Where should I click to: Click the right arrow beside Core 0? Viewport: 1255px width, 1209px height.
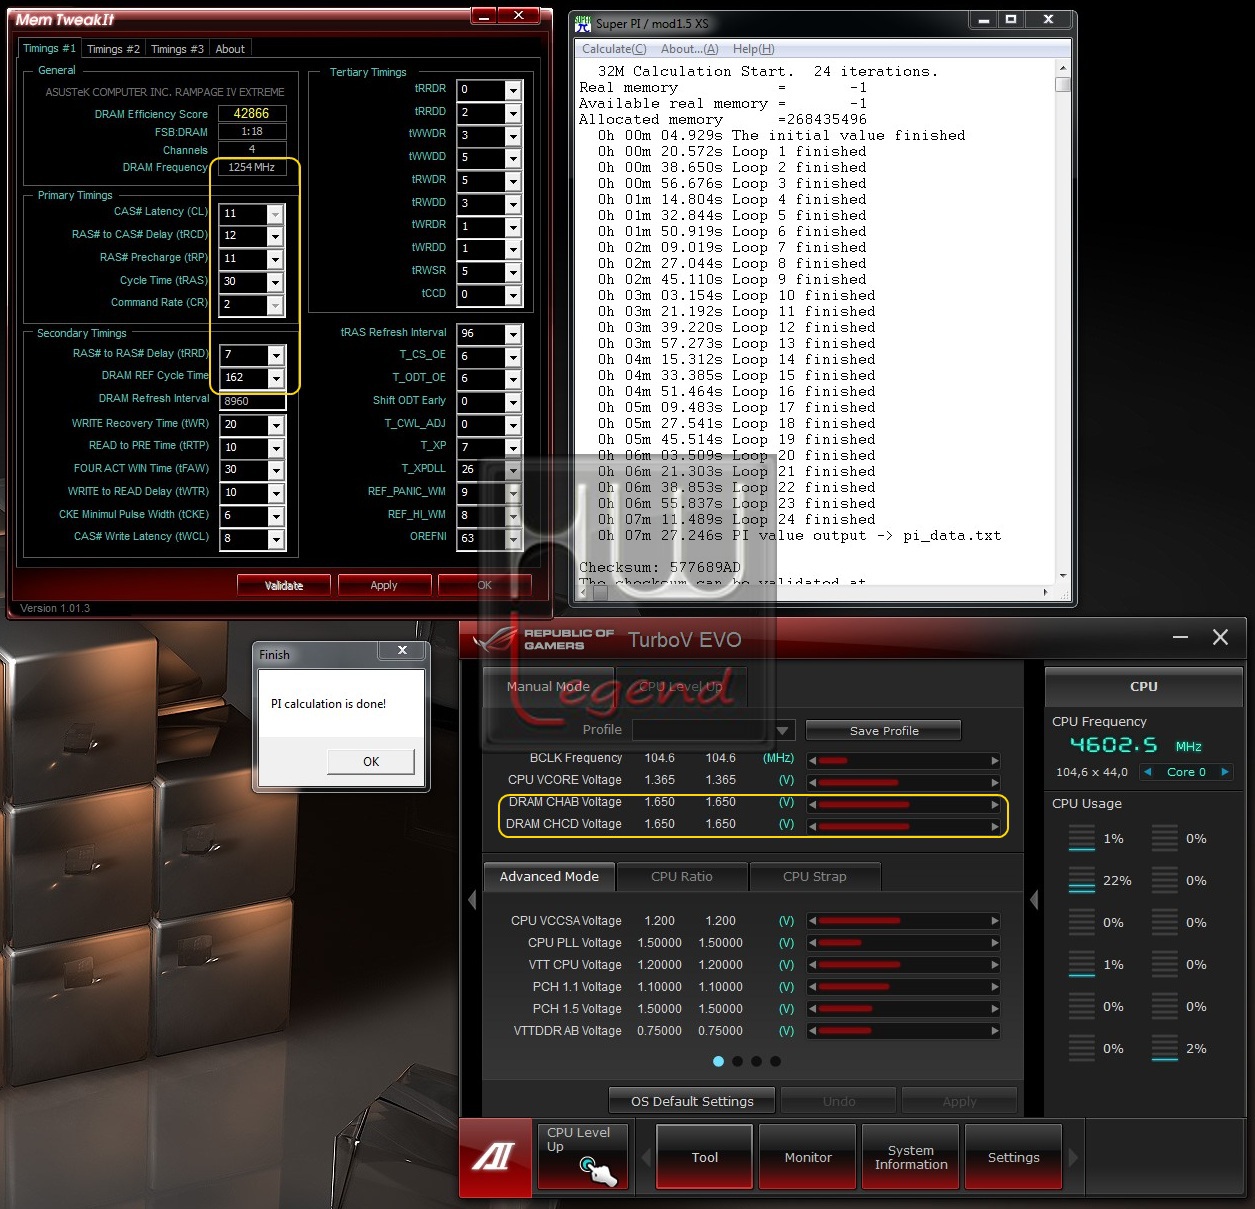coord(1225,772)
